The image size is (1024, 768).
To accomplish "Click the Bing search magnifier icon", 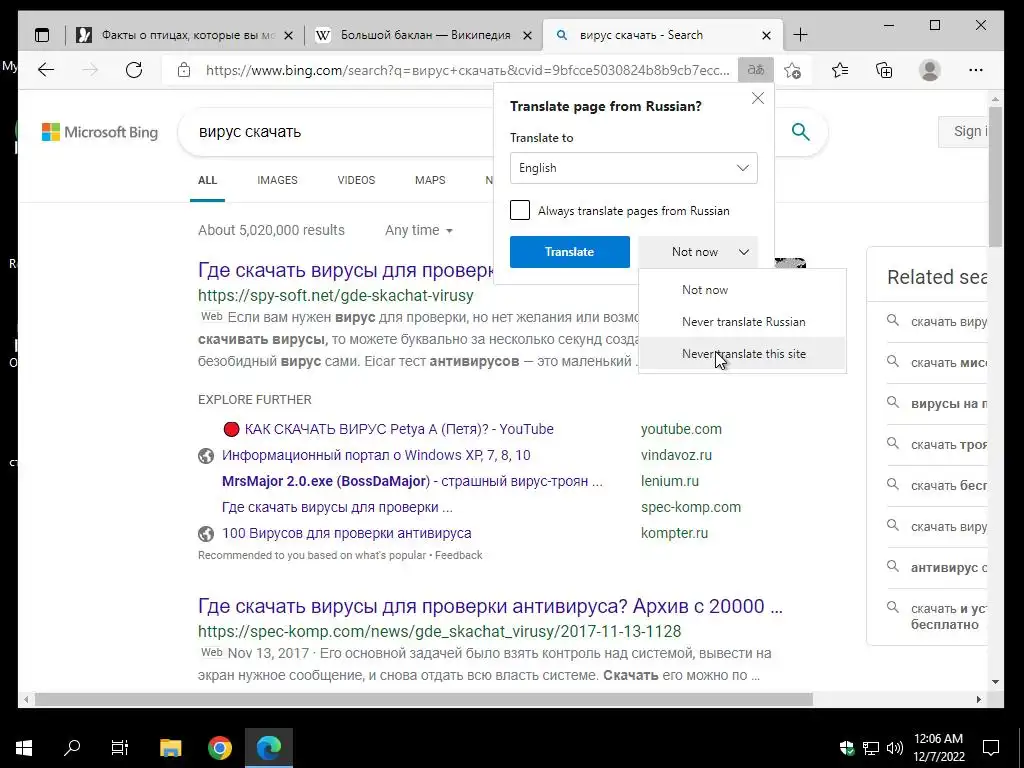I will [x=801, y=132].
